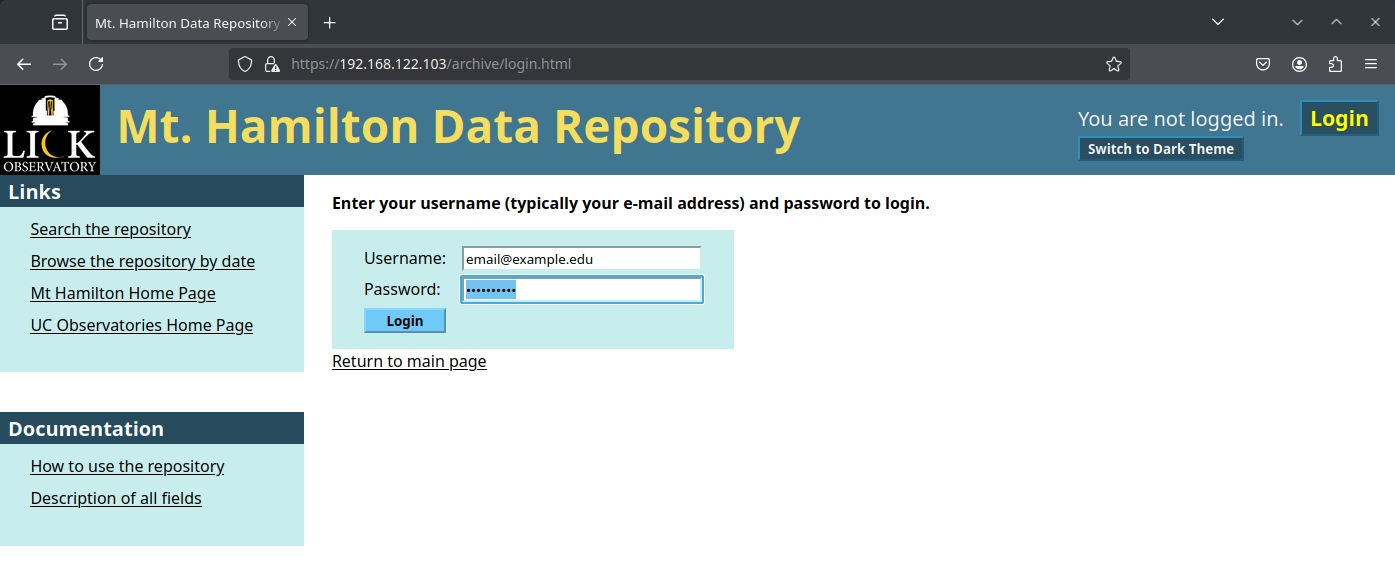1395x564 pixels.
Task: Go forward to next page
Action: (x=60, y=64)
